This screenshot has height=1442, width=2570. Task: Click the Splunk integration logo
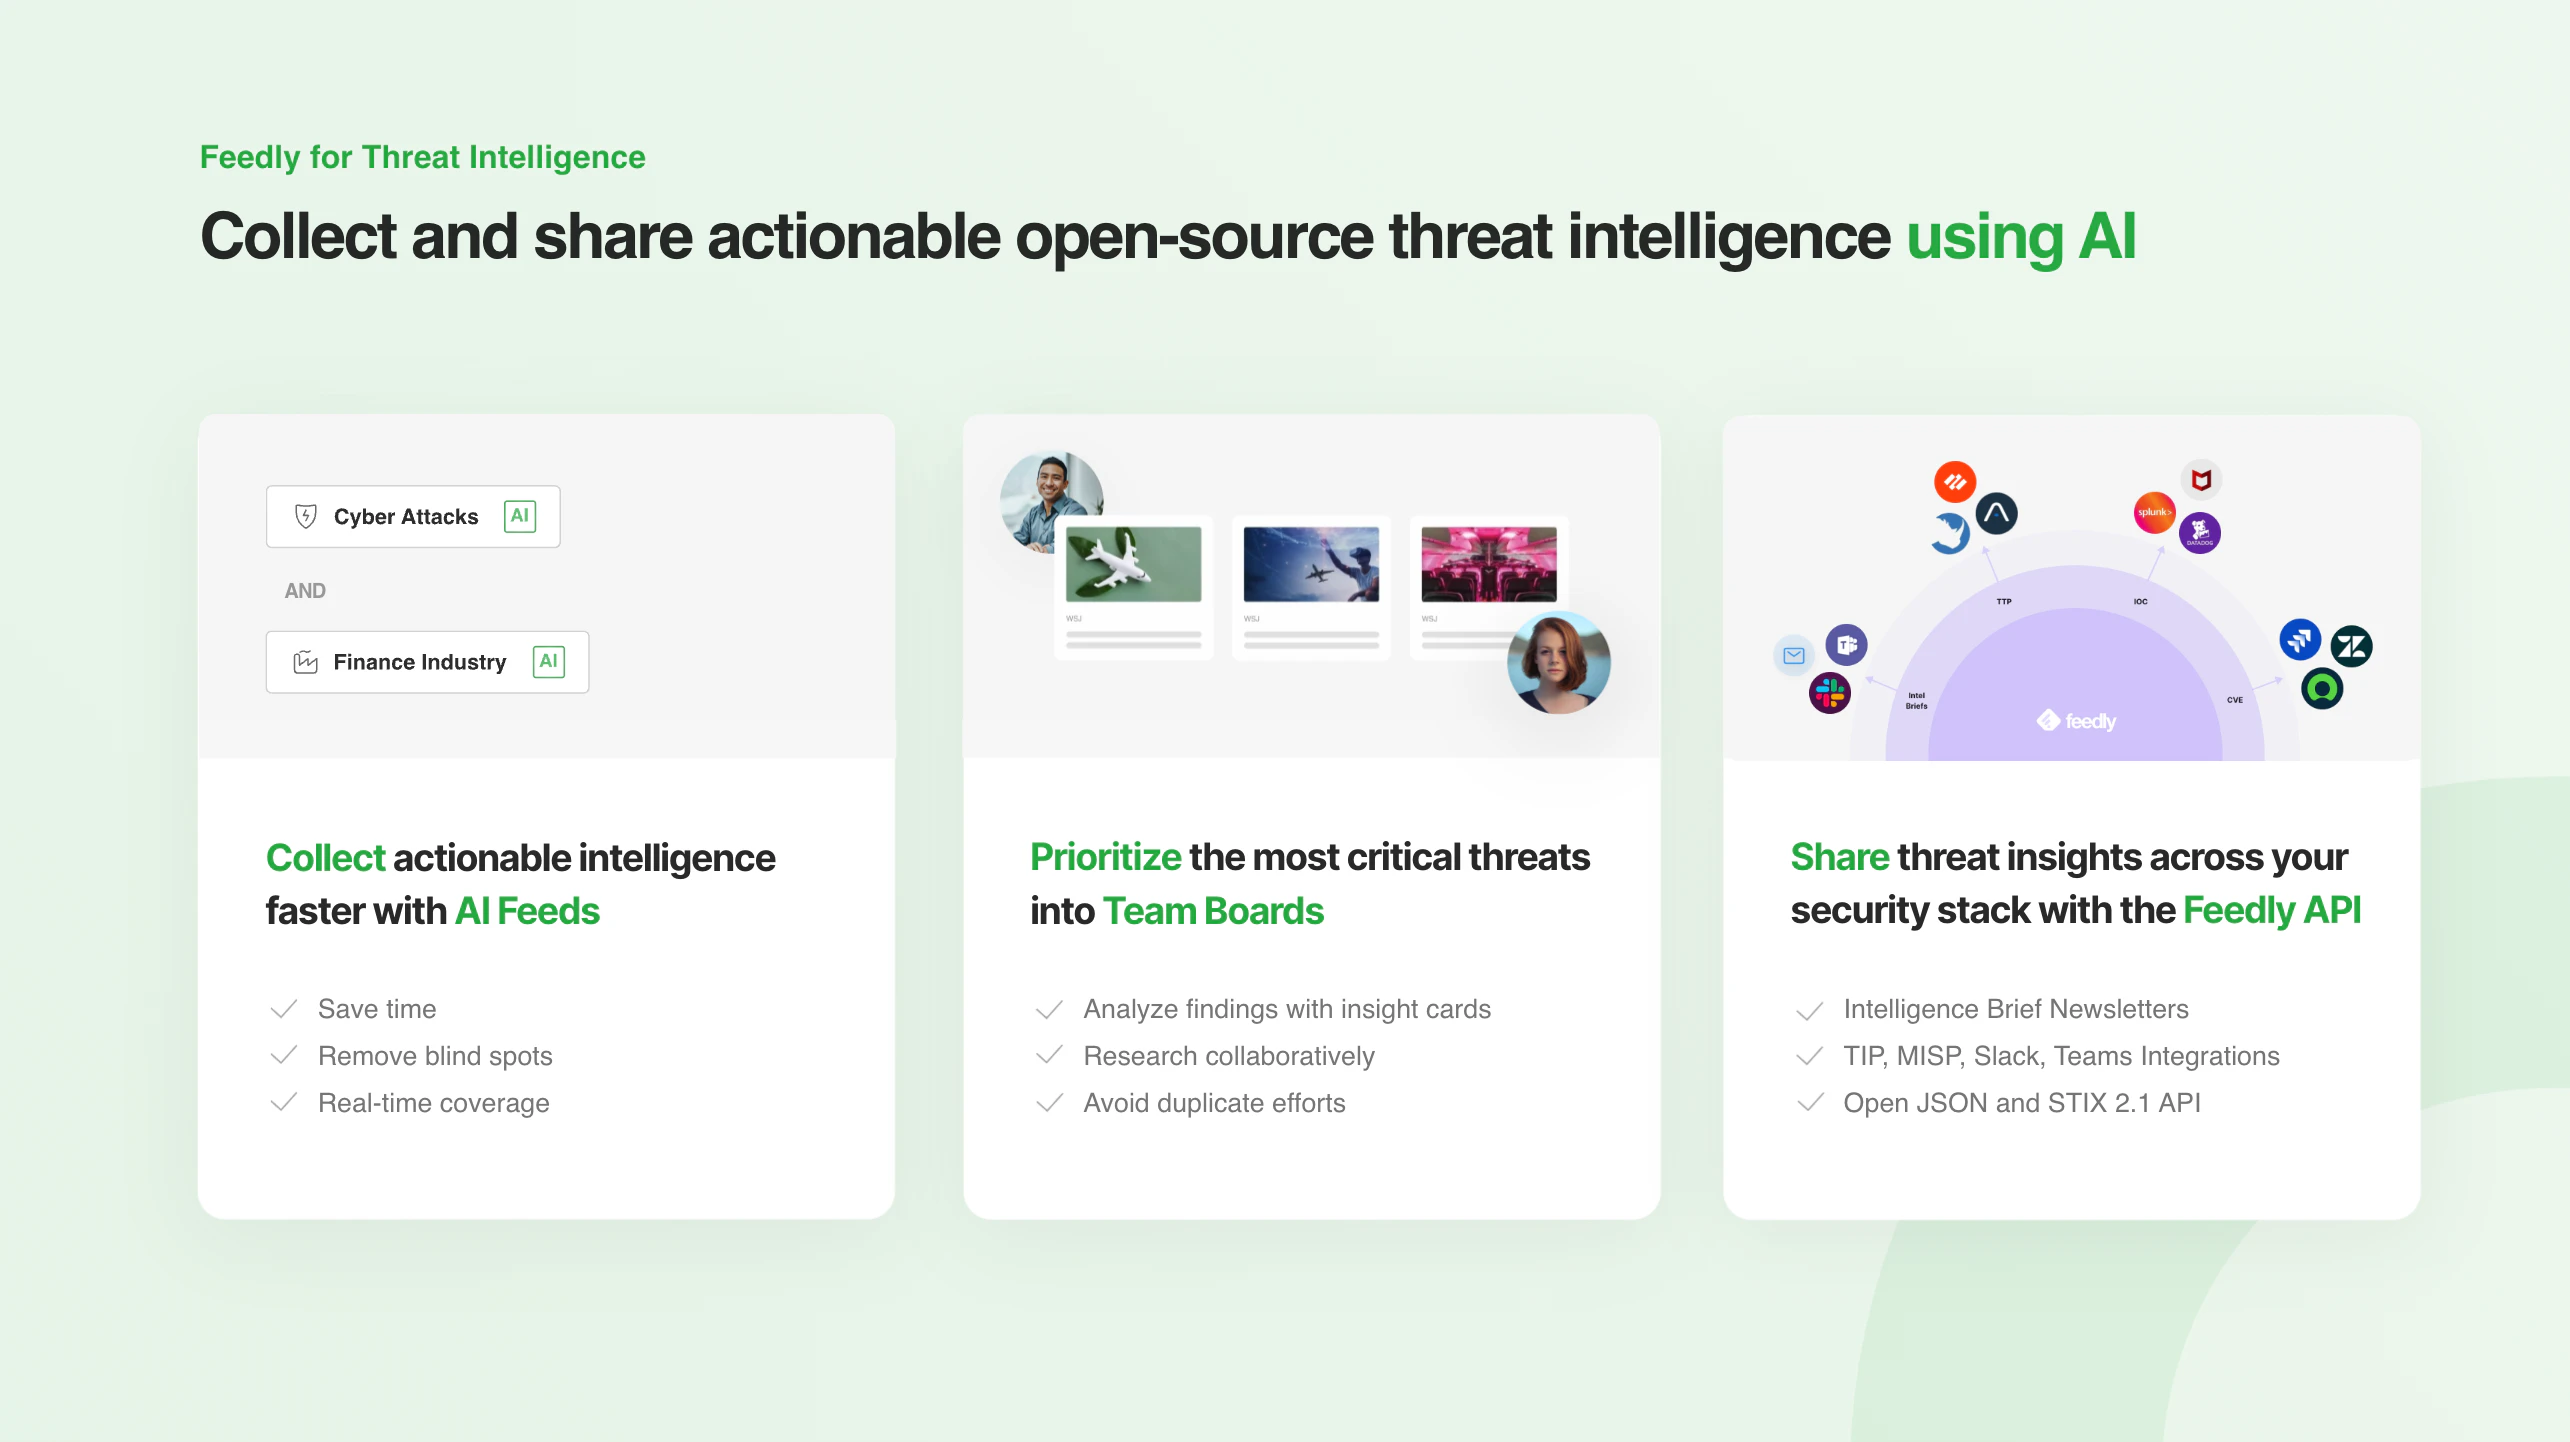[2155, 512]
